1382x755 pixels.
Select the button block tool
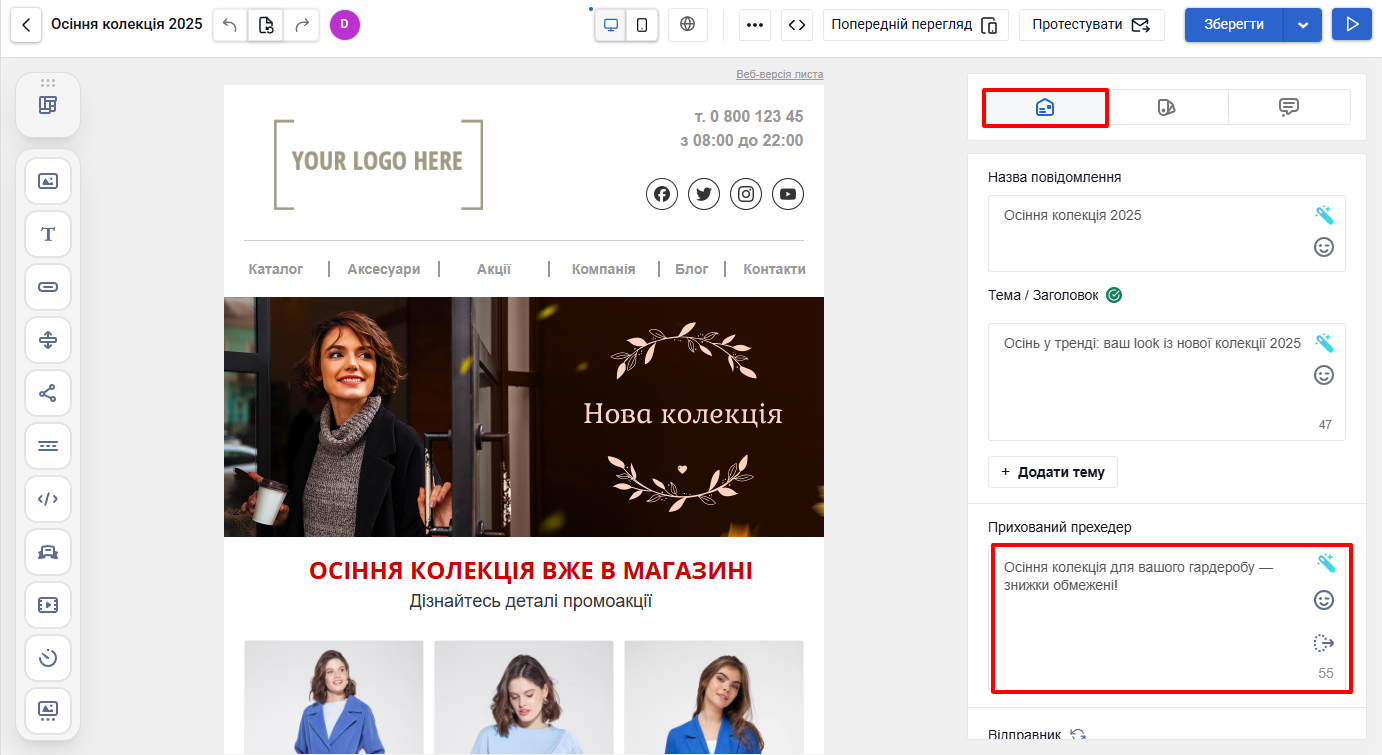point(48,287)
